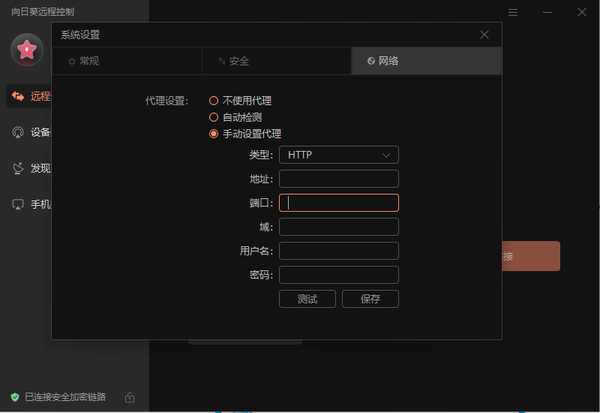Open the hamburger menu in Sunlogin window
The height and width of the screenshot is (413, 600).
pyautogui.click(x=513, y=13)
